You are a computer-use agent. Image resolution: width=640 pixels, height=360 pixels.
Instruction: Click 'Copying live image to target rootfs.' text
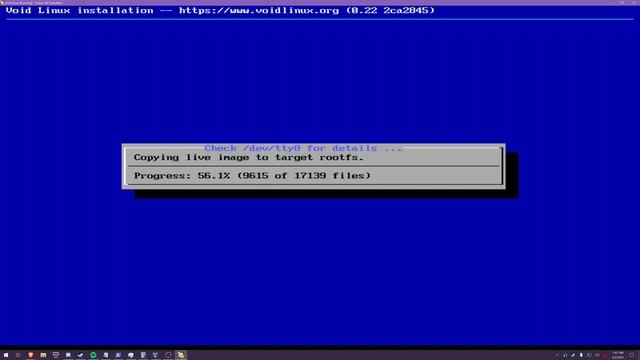(x=249, y=158)
